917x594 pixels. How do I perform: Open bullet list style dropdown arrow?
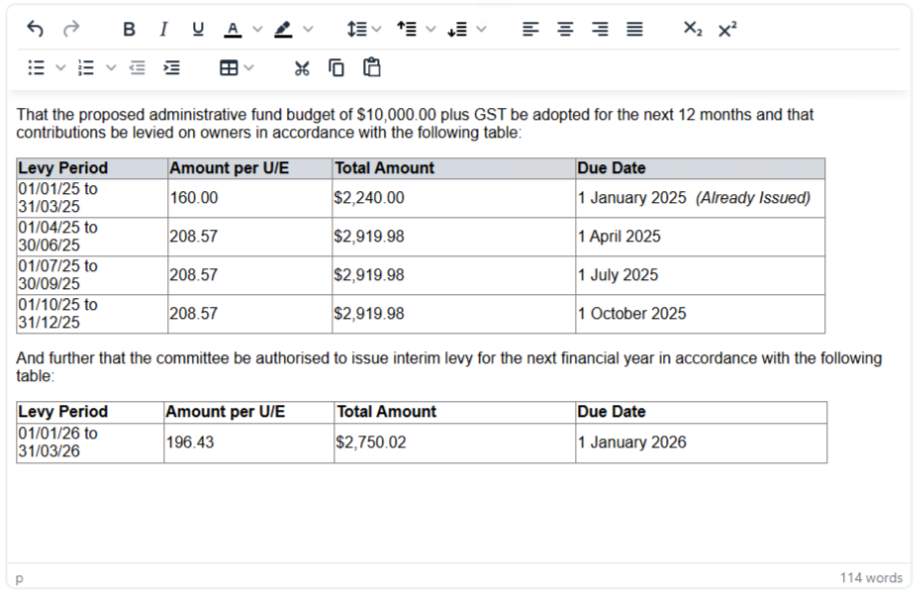[60, 68]
